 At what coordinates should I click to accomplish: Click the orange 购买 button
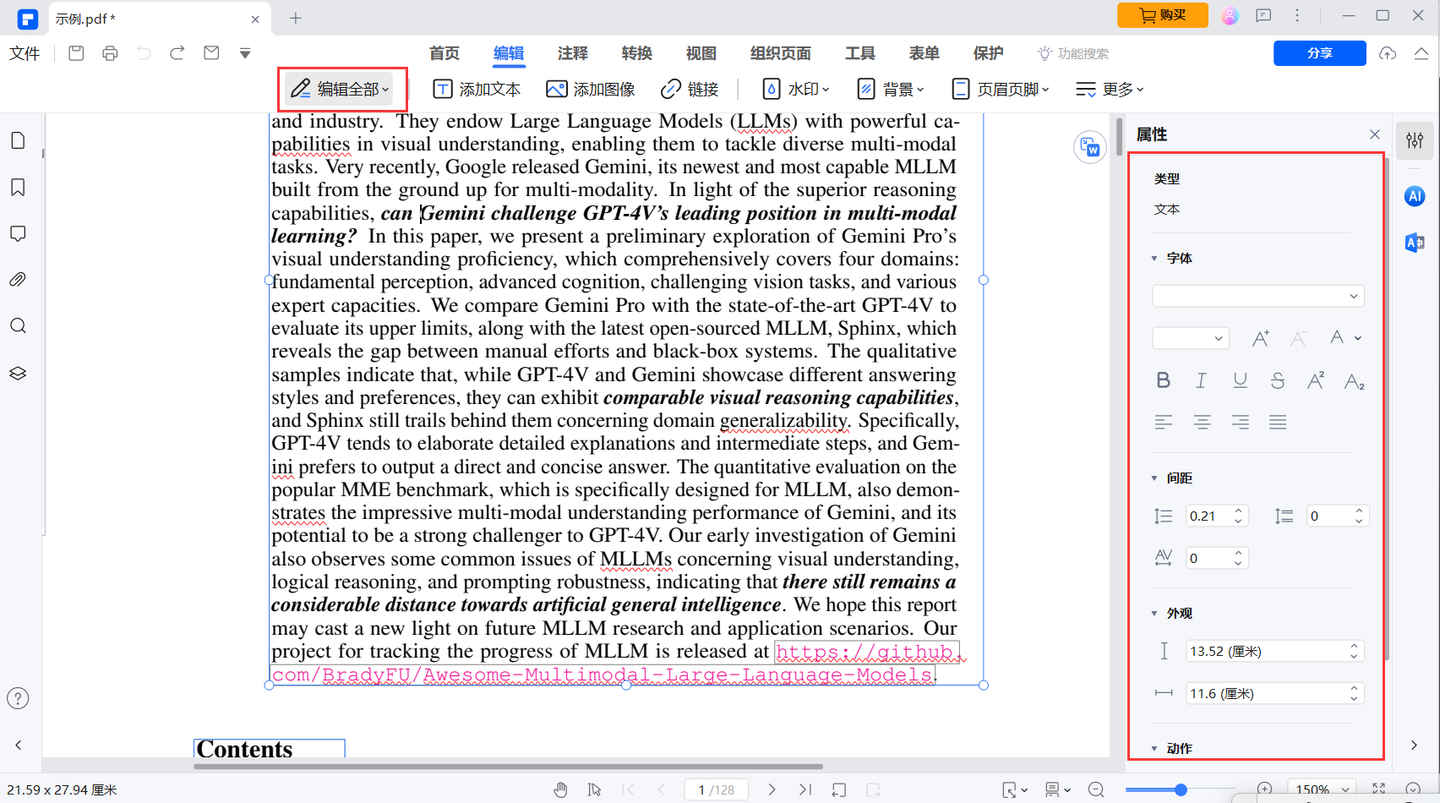coord(1163,15)
